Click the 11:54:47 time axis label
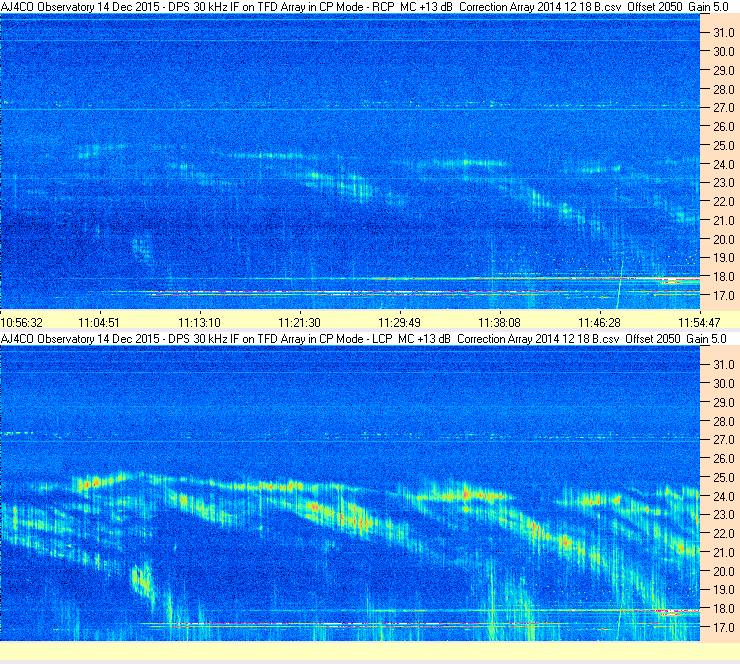This screenshot has height=664, width=740. 699,323
